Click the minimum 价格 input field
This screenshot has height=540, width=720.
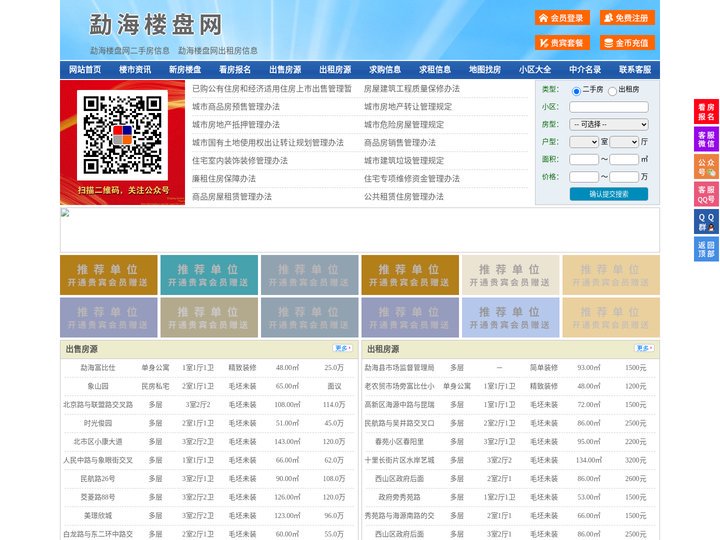(584, 177)
